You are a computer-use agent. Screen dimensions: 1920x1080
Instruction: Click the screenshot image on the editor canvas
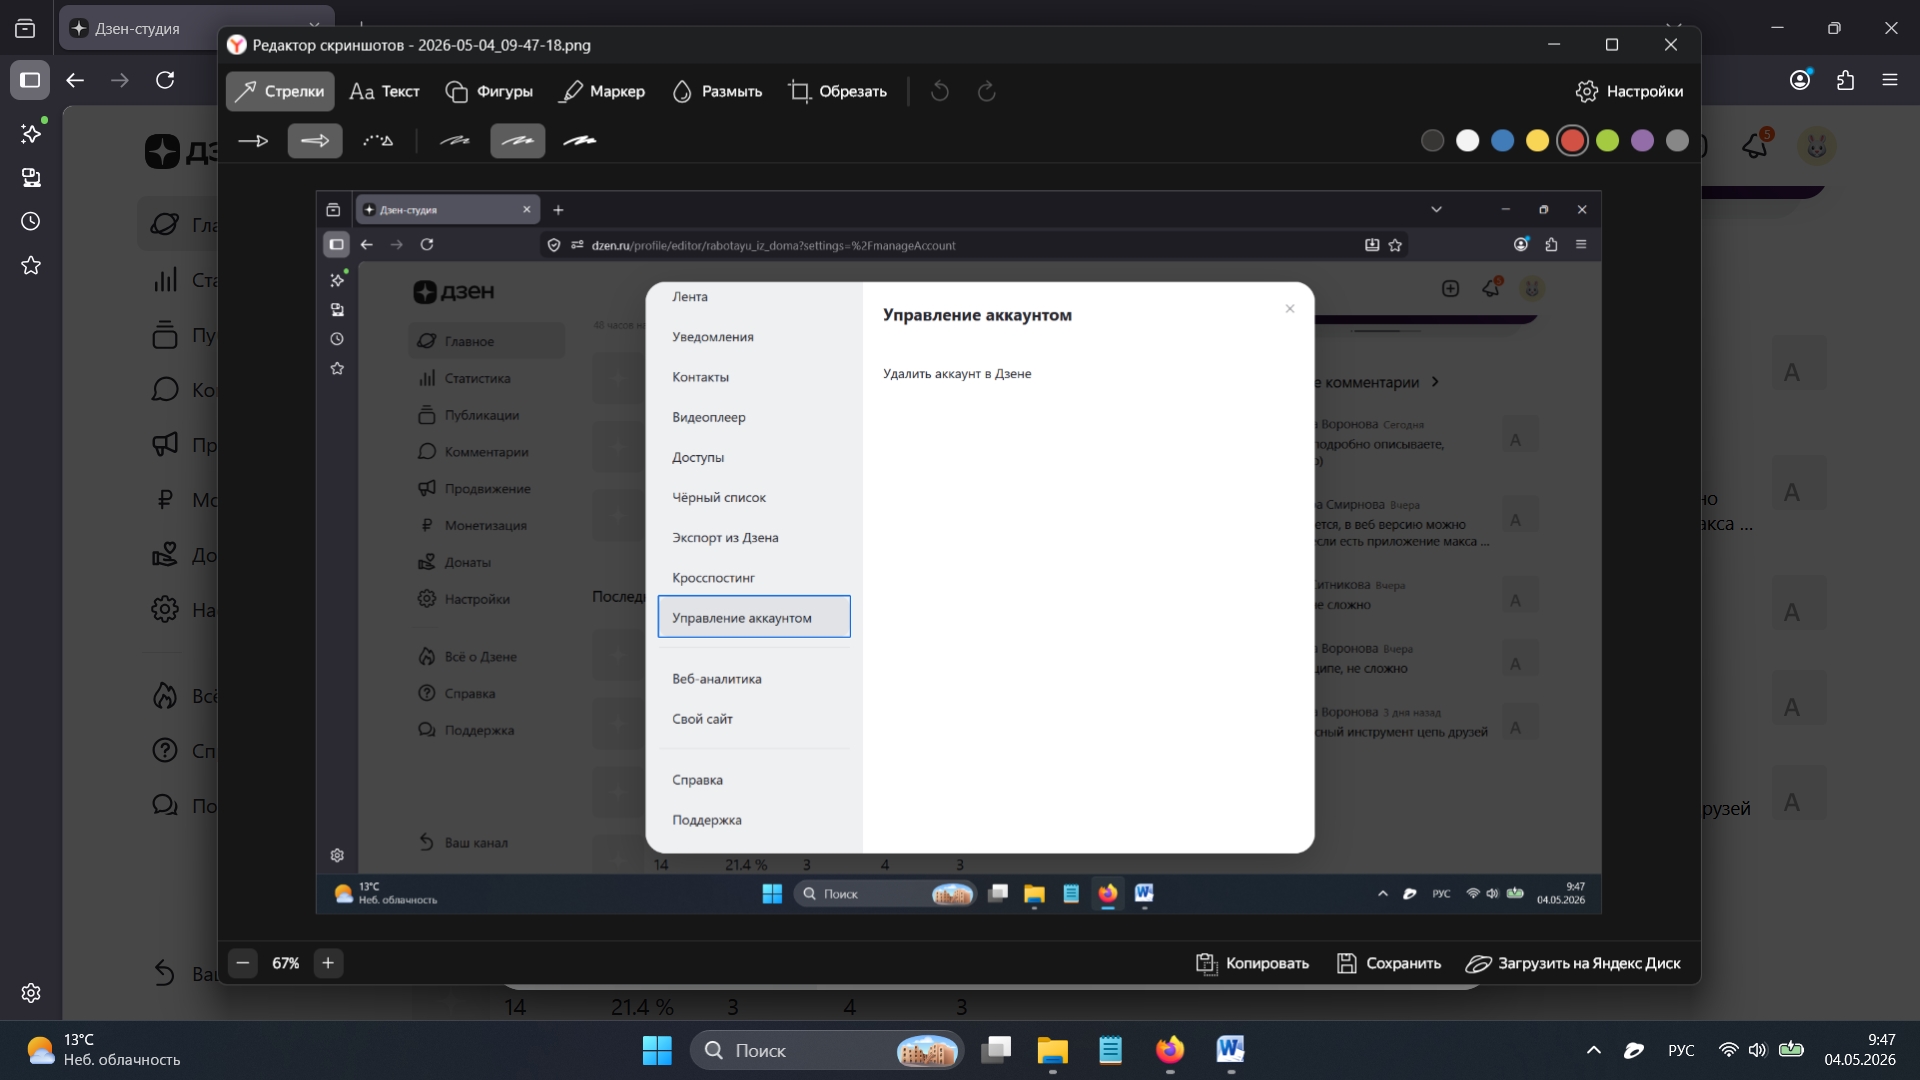[x=959, y=552]
